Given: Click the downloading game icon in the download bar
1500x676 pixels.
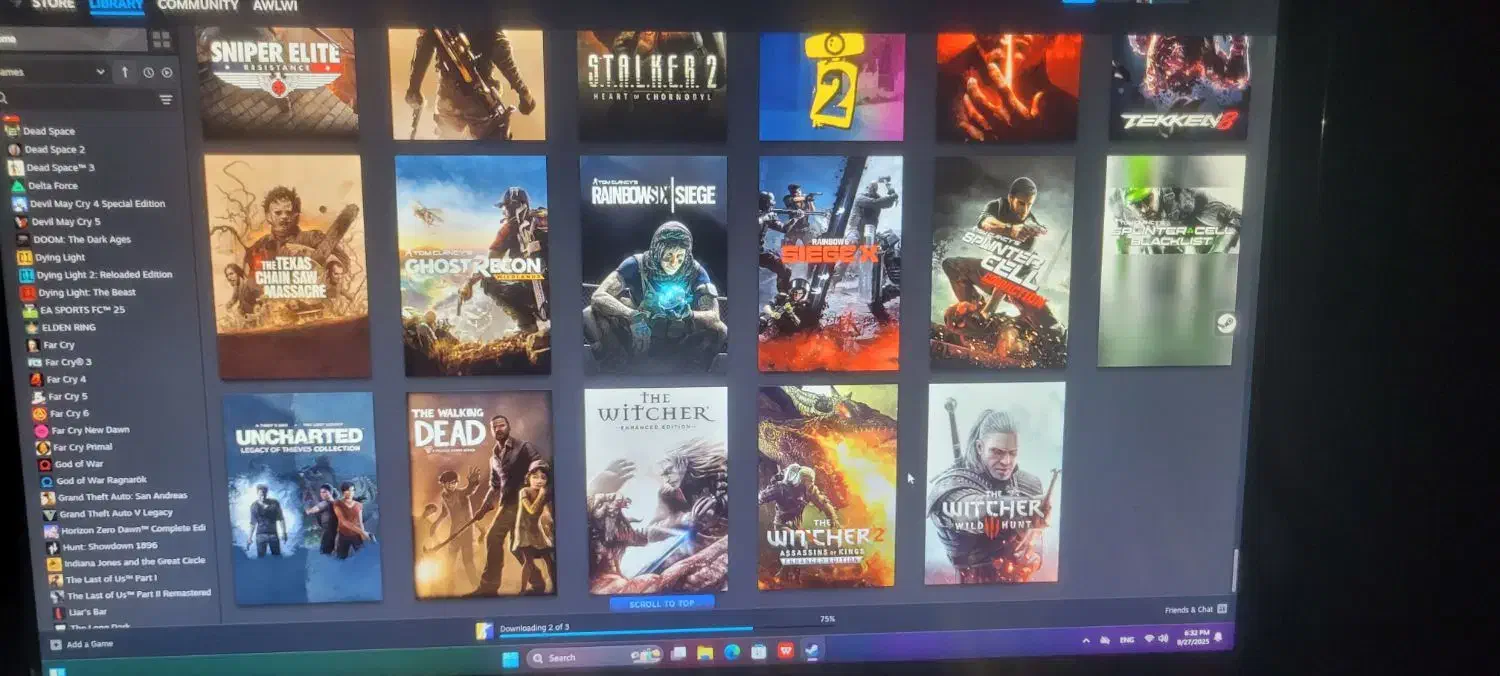Looking at the screenshot, I should [x=484, y=631].
